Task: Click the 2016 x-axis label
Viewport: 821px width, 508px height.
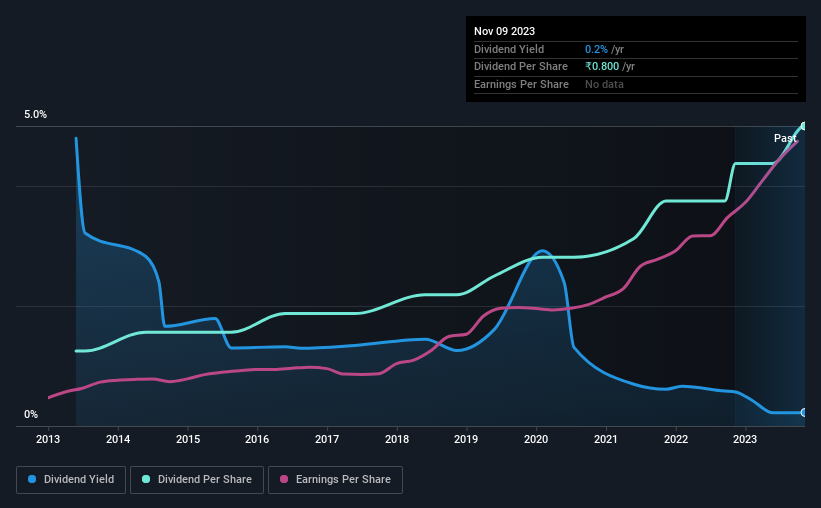Action: [x=257, y=439]
